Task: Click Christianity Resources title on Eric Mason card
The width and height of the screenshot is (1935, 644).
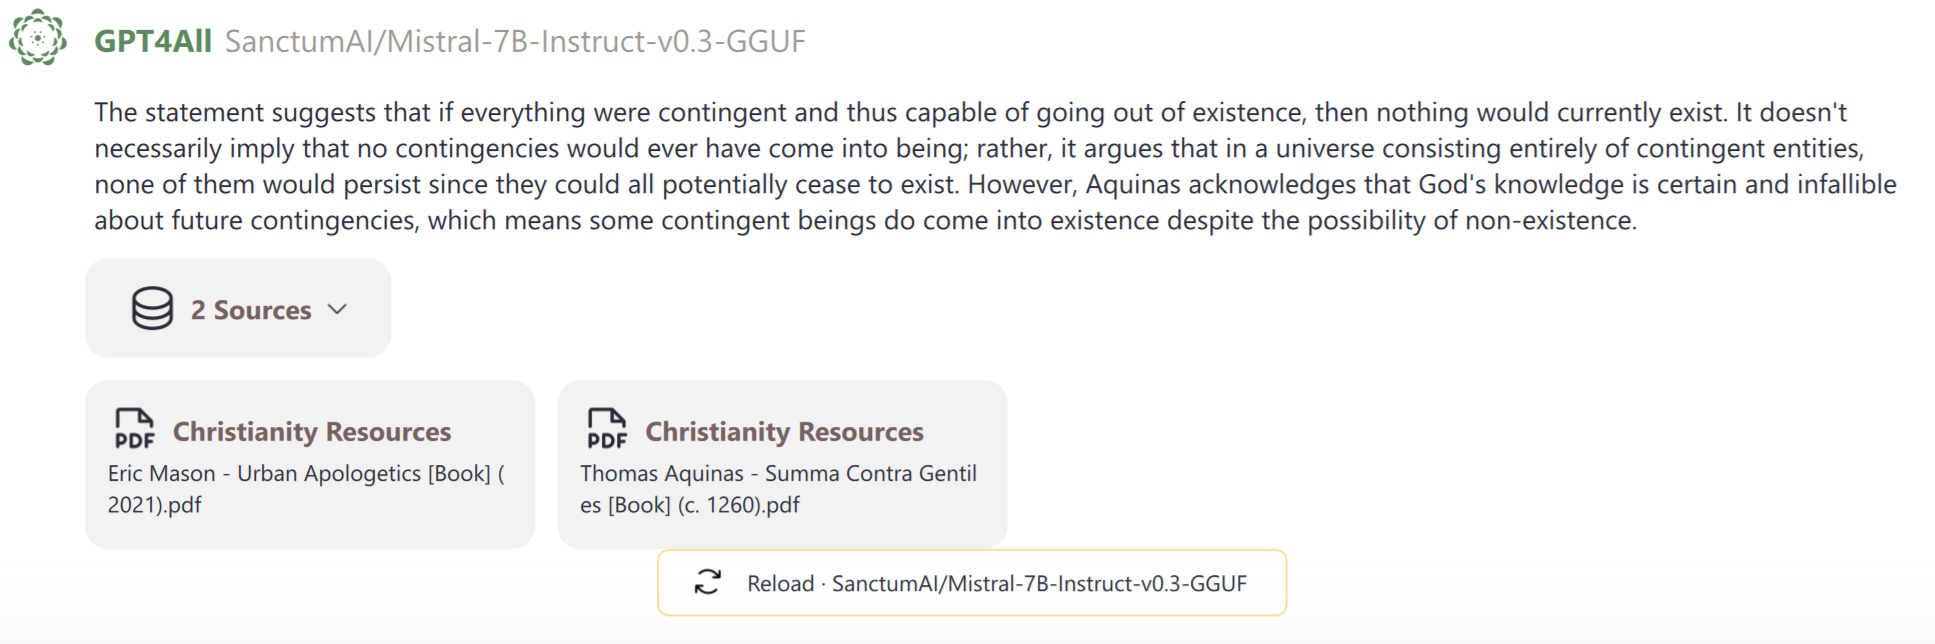Action: pos(312,432)
